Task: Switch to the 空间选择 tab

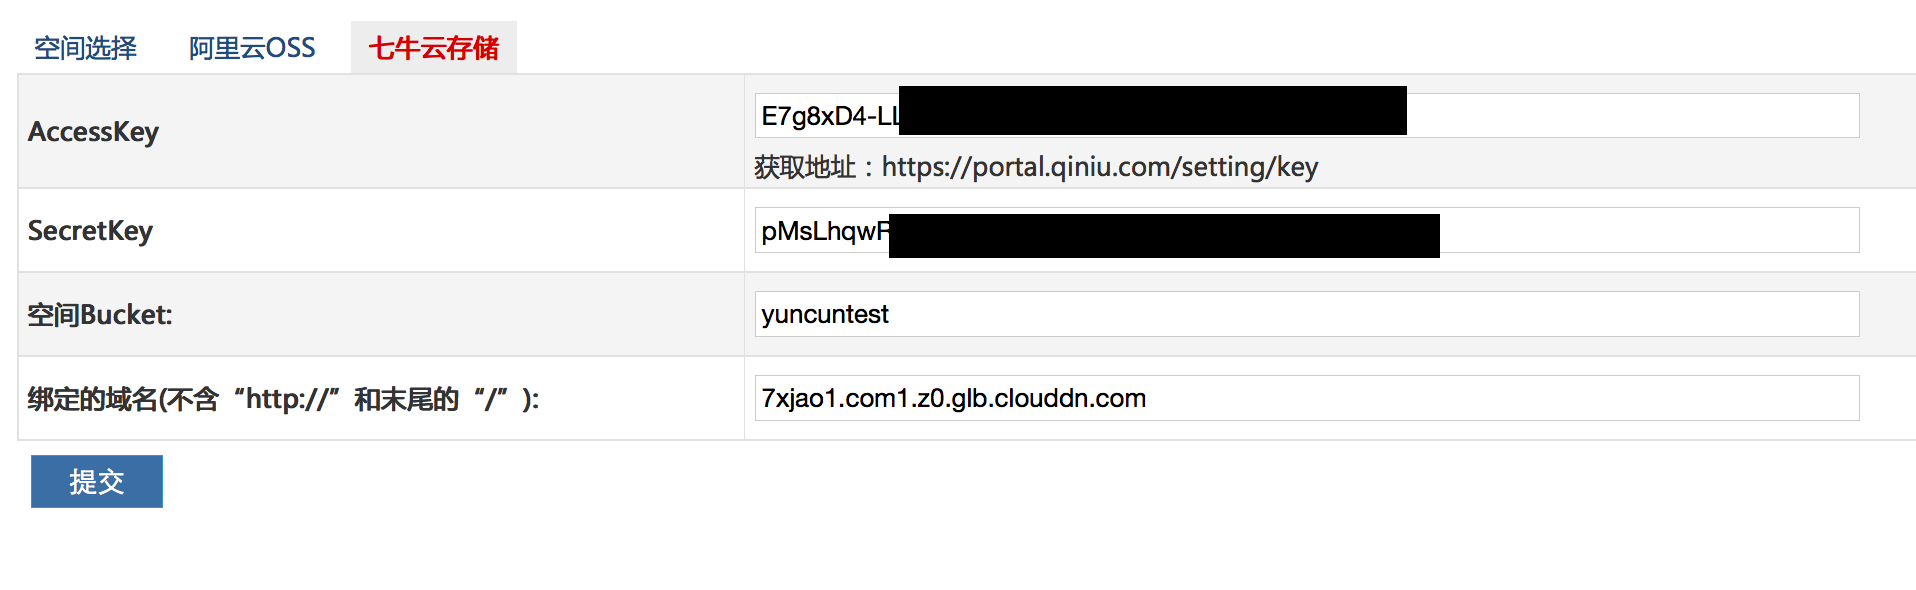Action: click(85, 48)
